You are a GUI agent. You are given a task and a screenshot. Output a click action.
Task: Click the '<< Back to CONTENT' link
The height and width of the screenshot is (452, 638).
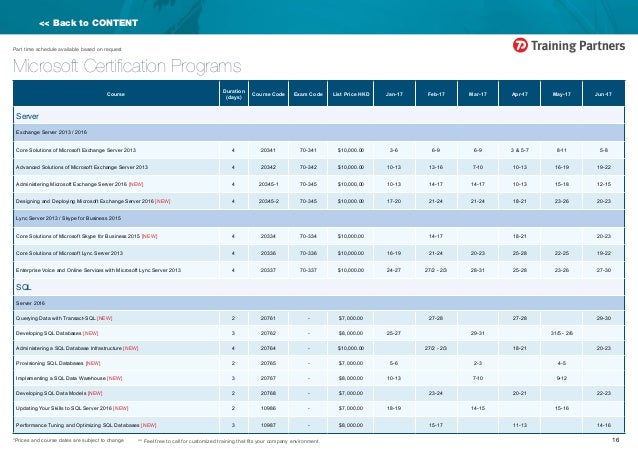(x=88, y=23)
